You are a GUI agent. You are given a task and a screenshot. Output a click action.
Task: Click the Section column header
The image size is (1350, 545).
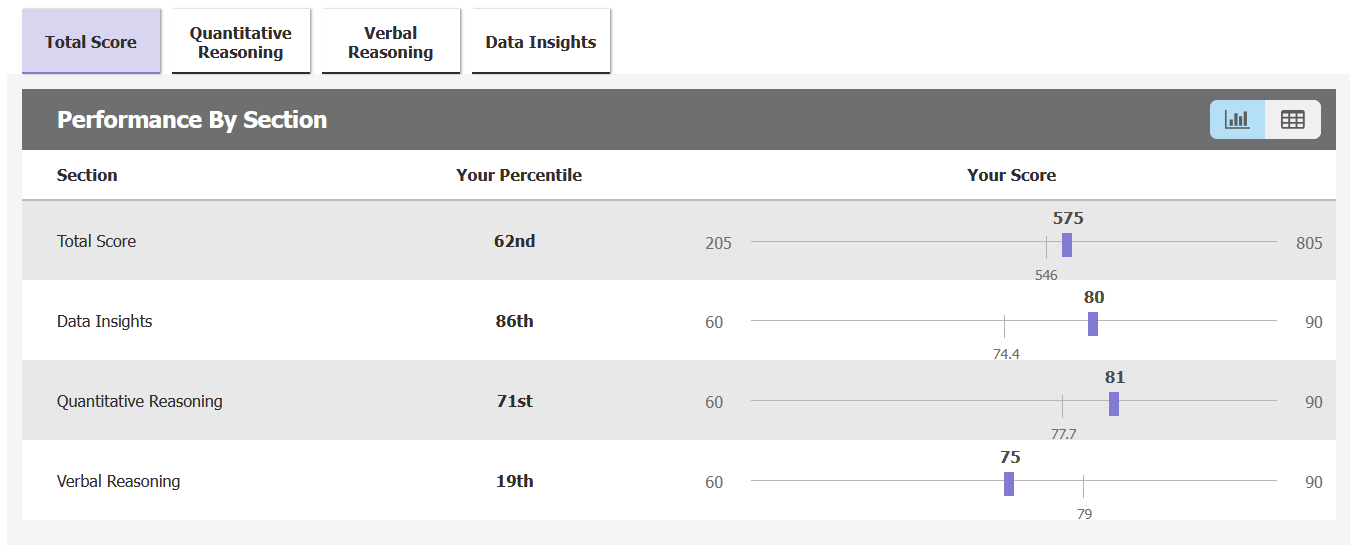click(x=87, y=175)
